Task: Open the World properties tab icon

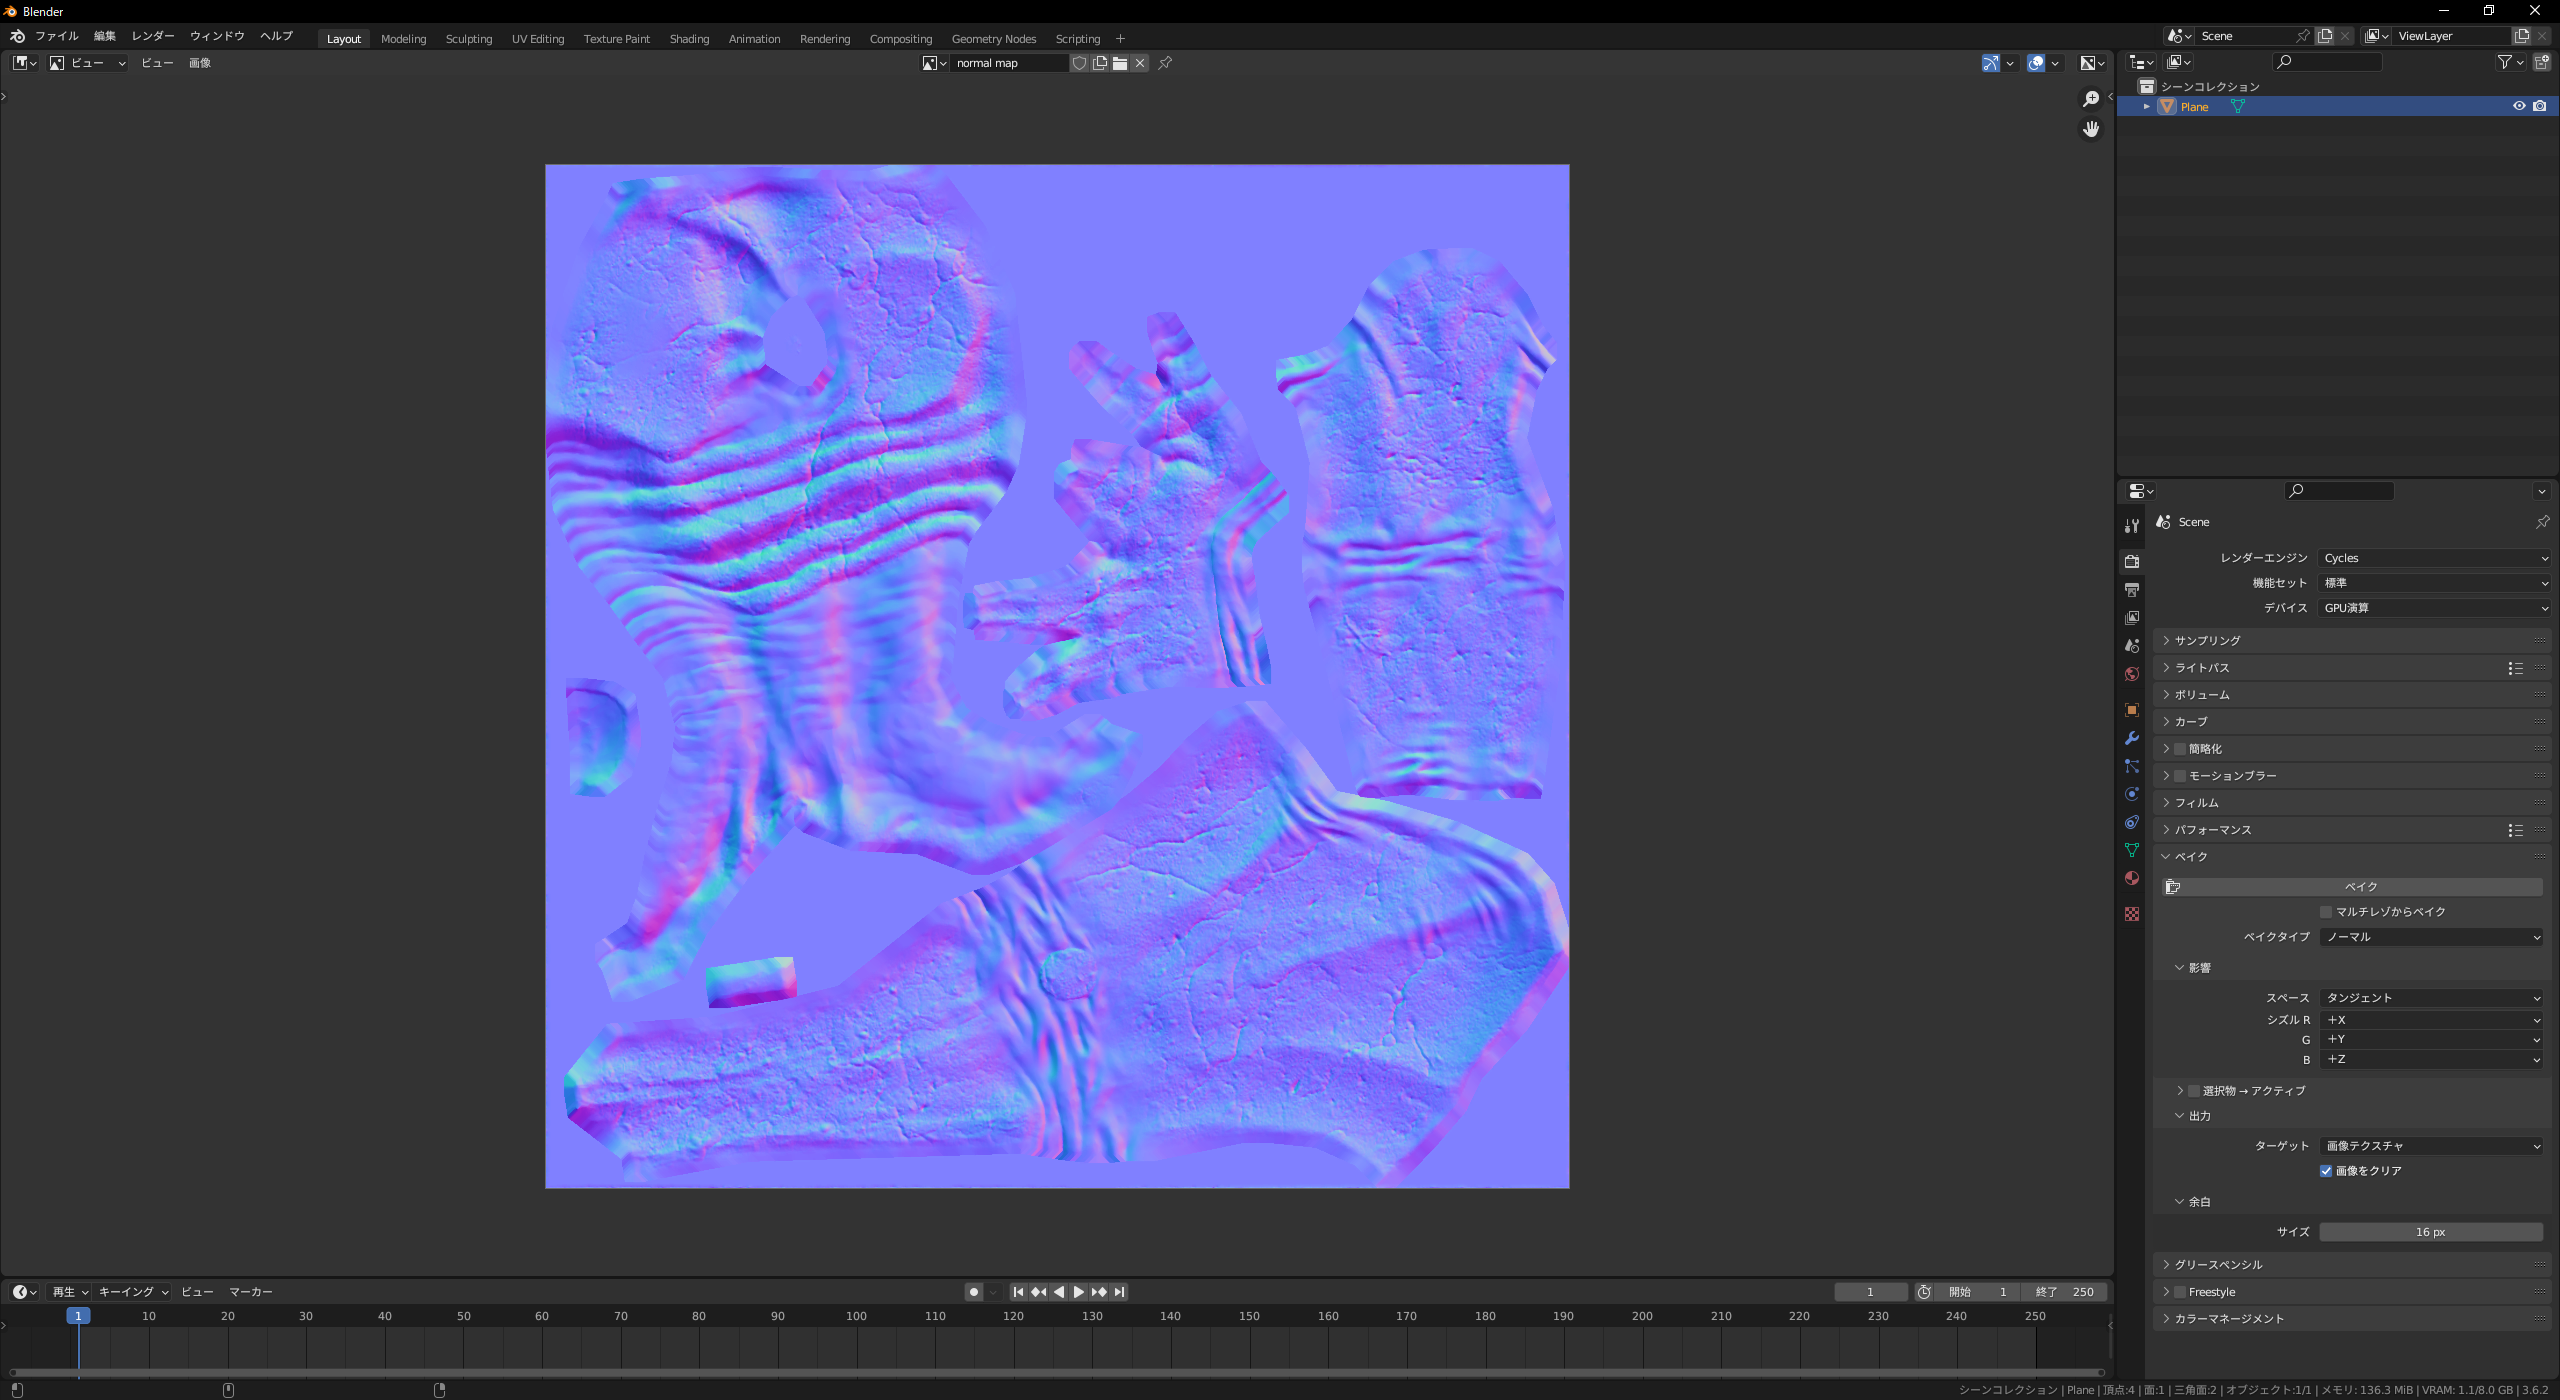Action: point(2132,674)
